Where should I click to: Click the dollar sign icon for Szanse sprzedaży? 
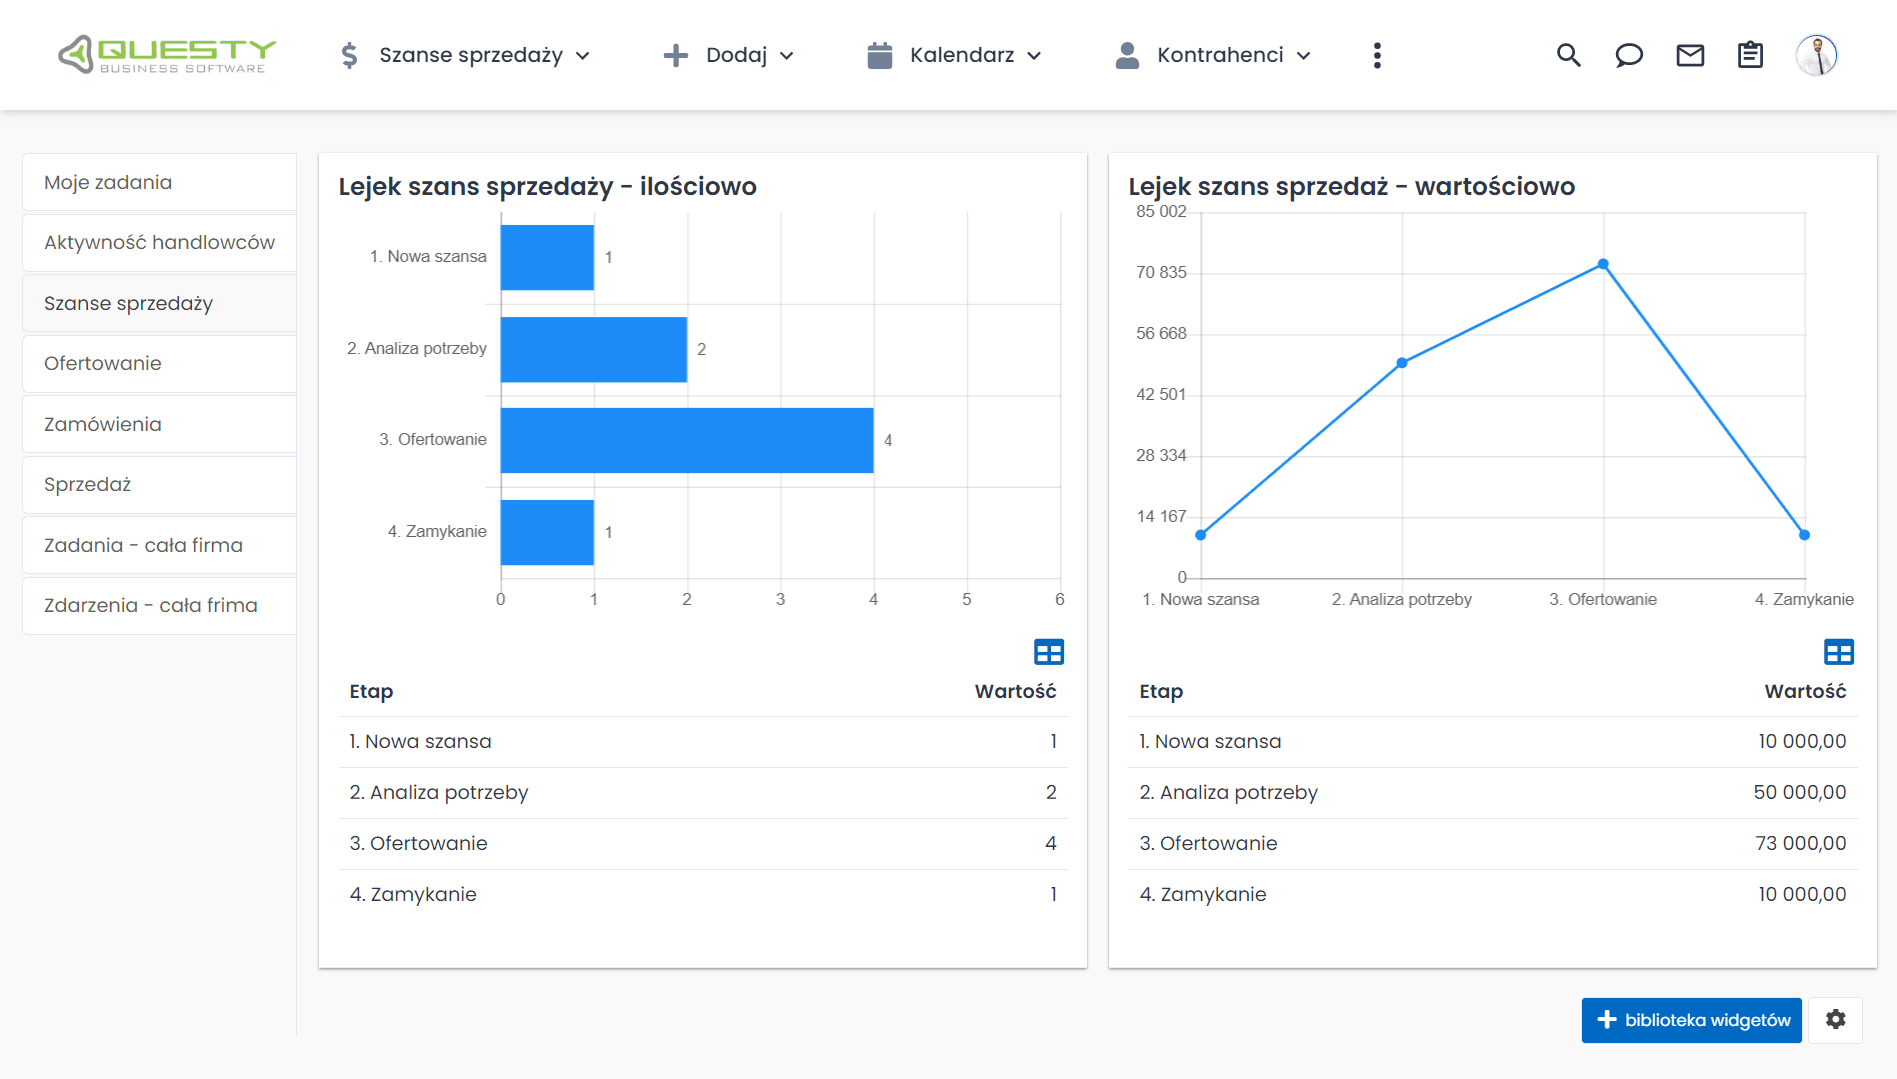coord(349,55)
